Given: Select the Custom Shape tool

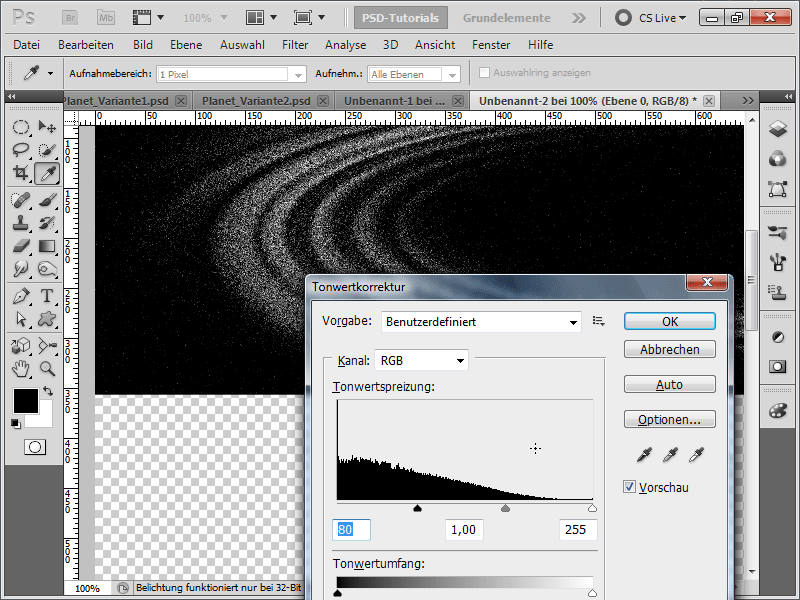Looking at the screenshot, I should pos(47,319).
